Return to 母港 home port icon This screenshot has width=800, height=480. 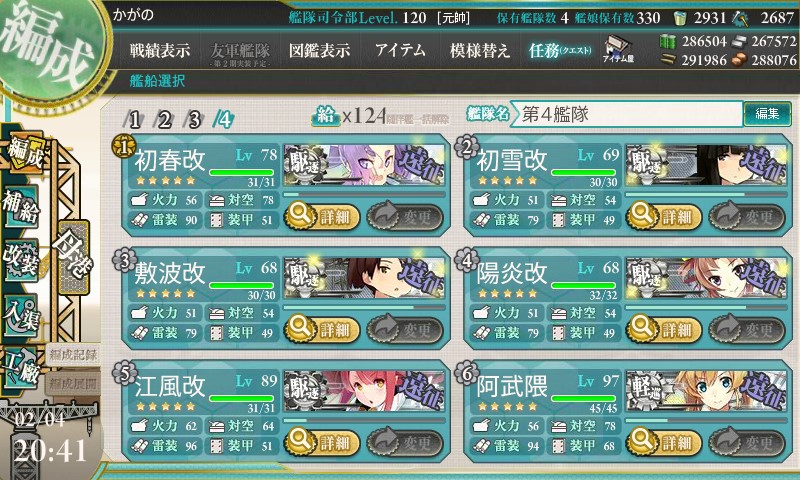tap(73, 257)
